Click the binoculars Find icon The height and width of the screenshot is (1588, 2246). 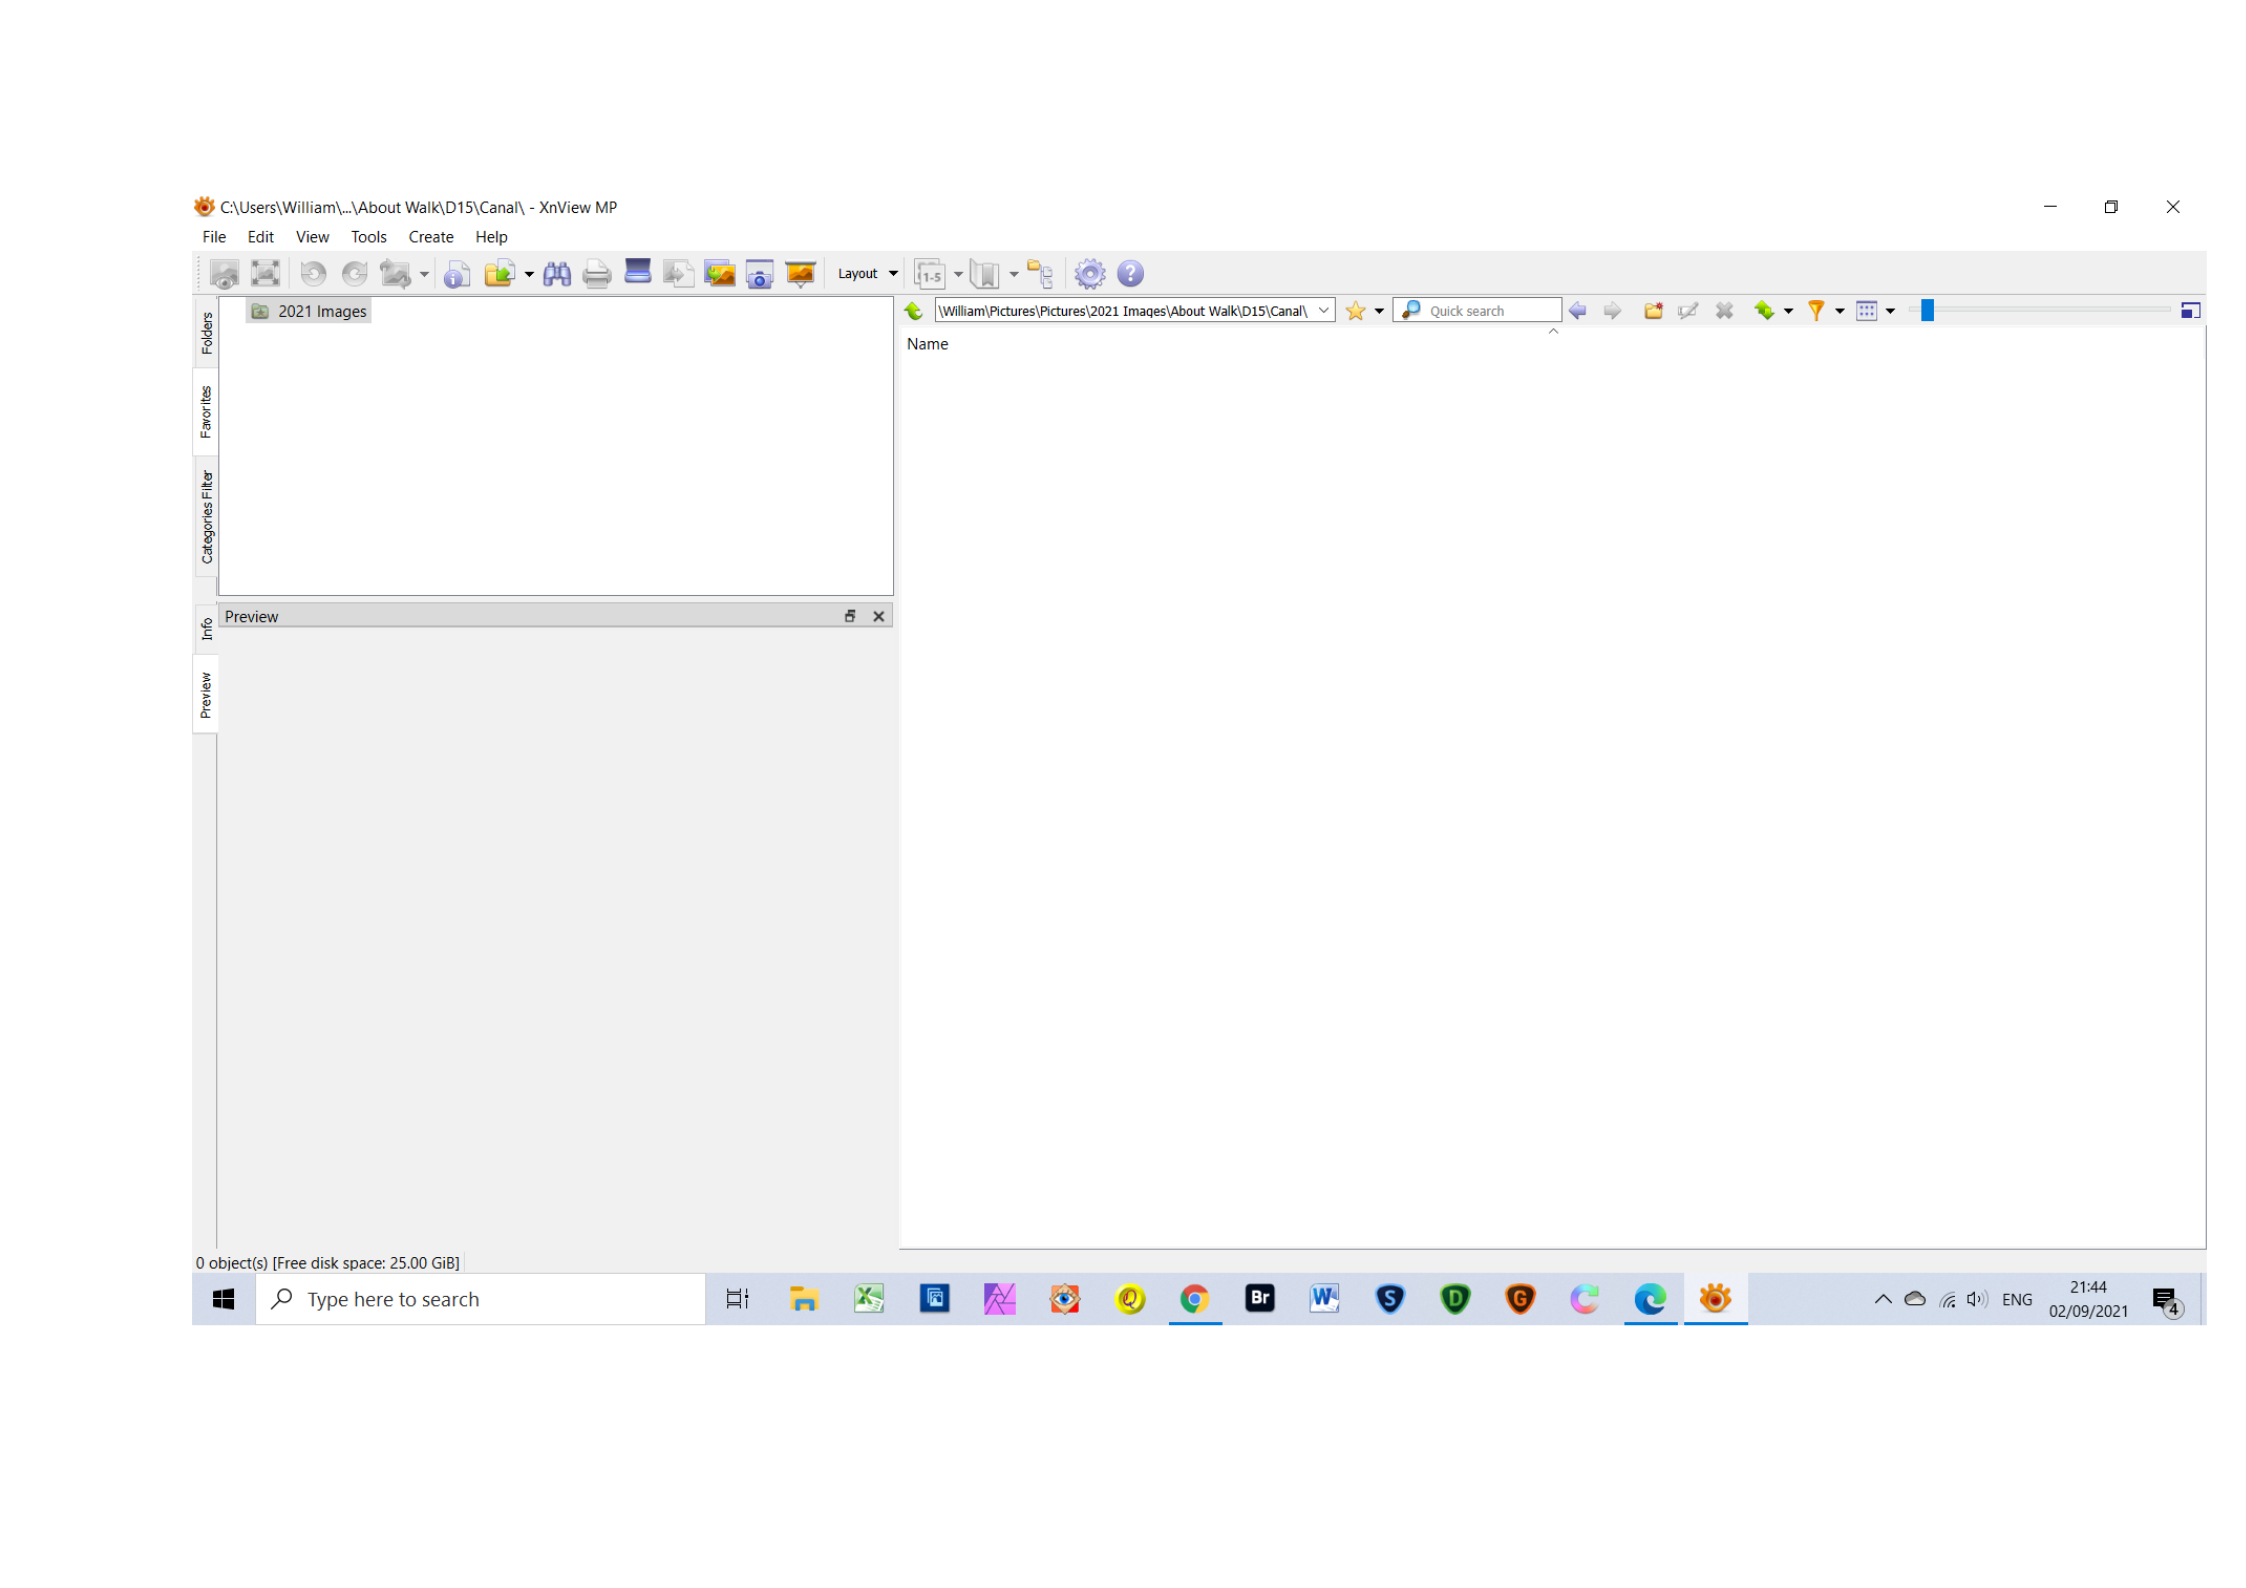(x=557, y=274)
